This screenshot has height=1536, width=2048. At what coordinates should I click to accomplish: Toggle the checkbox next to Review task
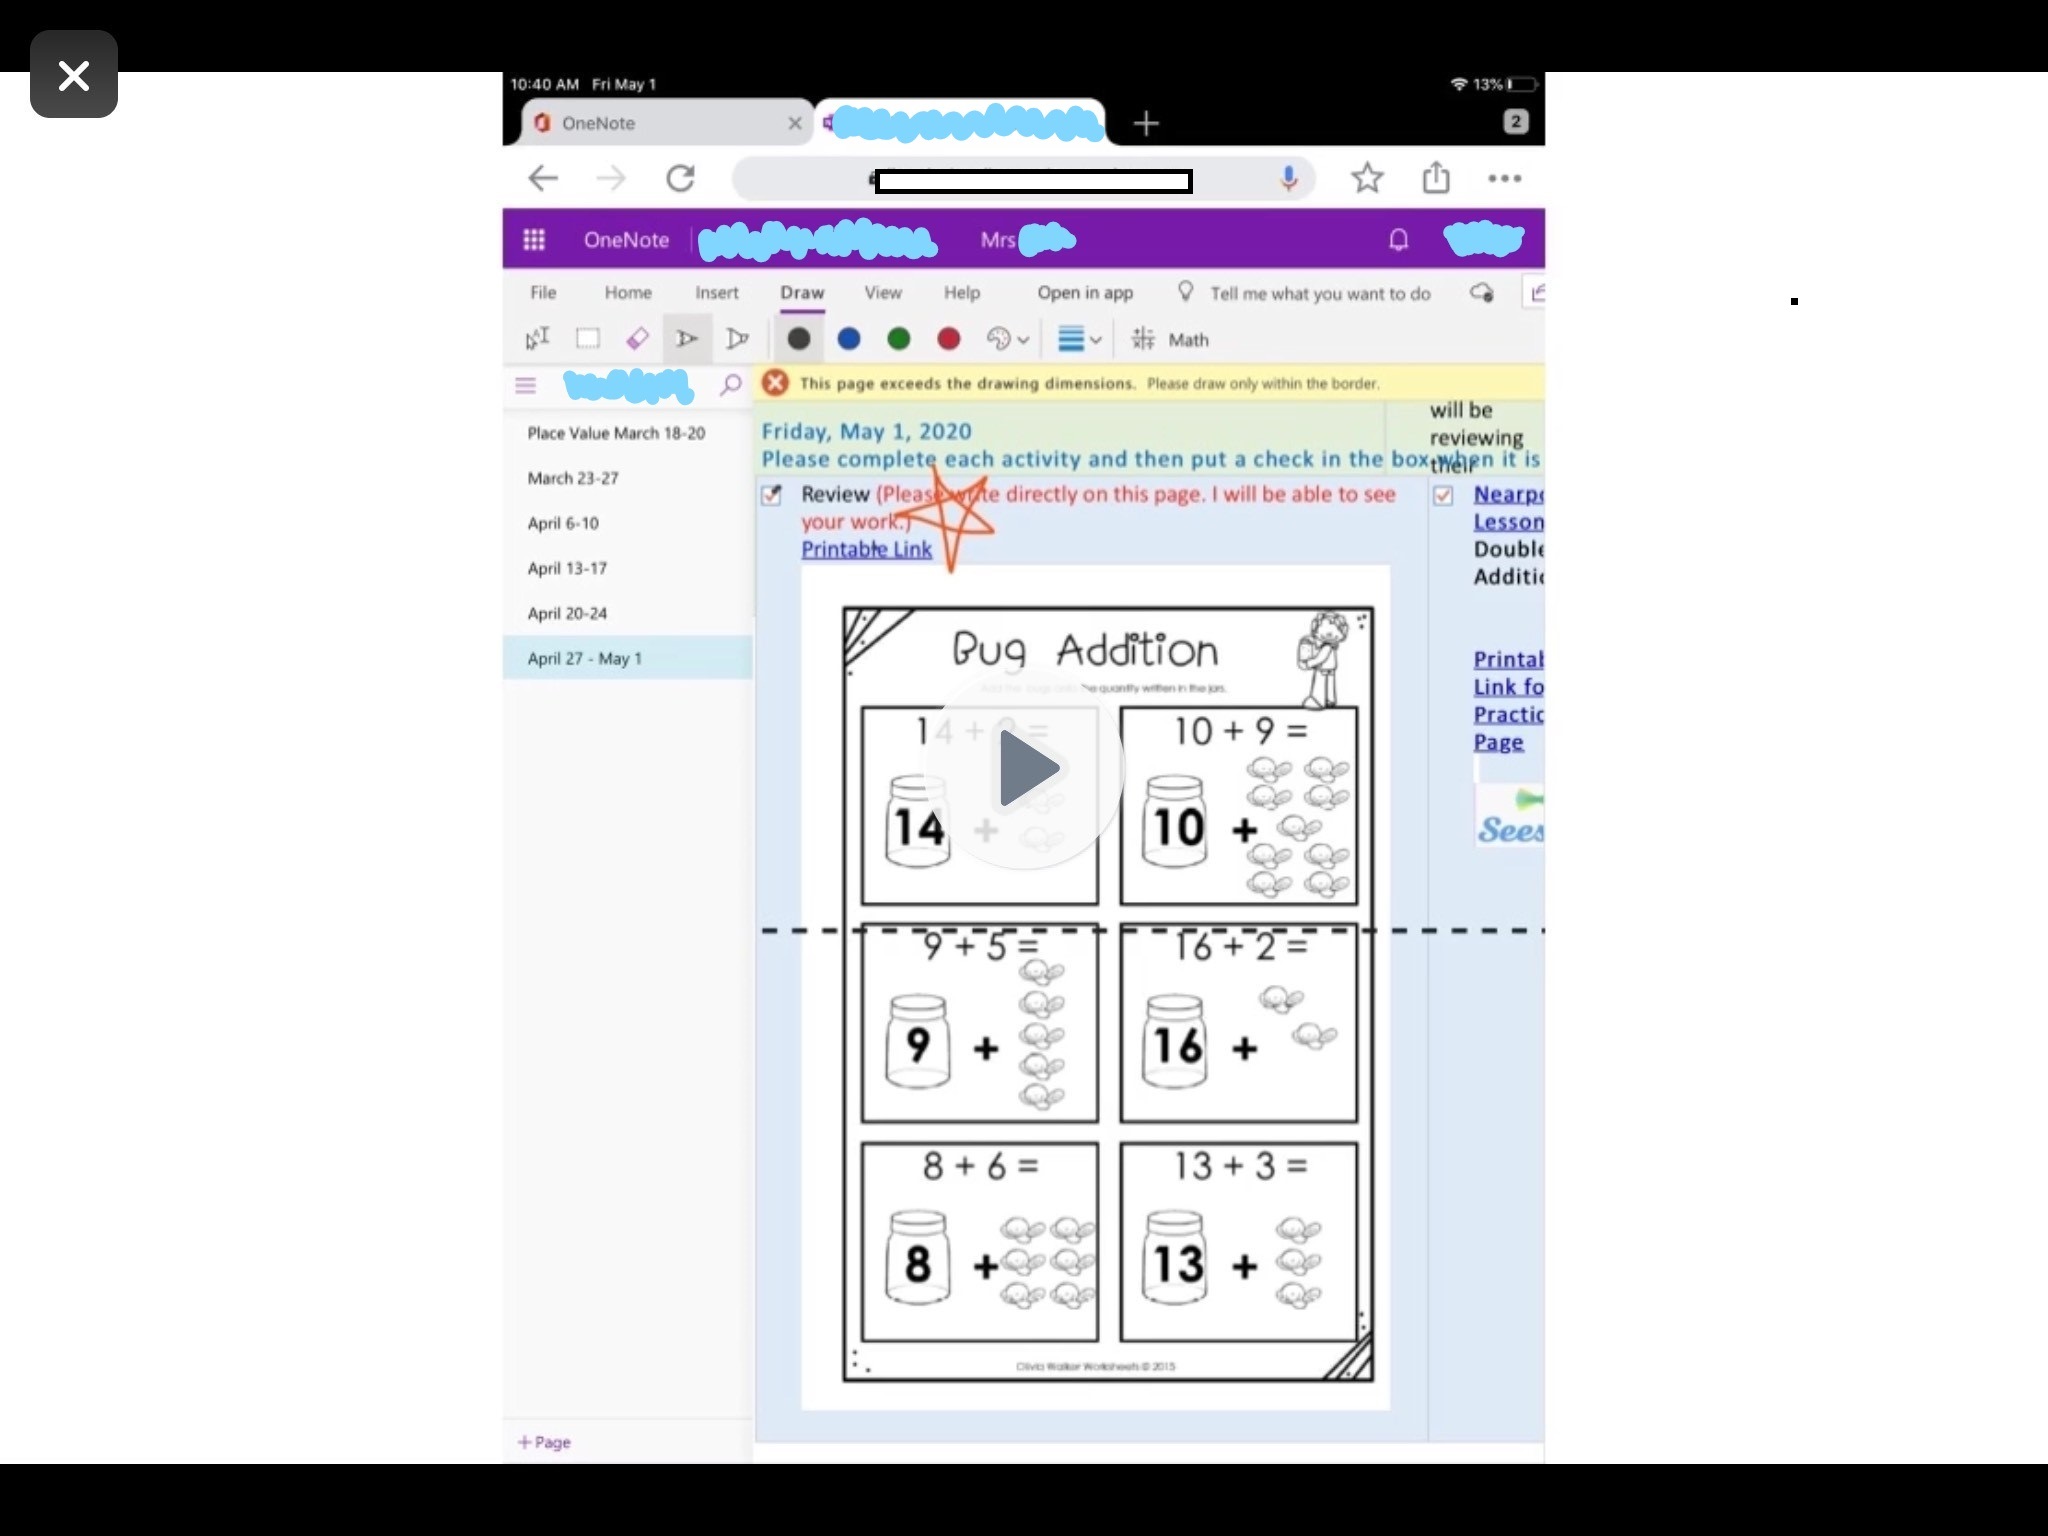pyautogui.click(x=776, y=494)
